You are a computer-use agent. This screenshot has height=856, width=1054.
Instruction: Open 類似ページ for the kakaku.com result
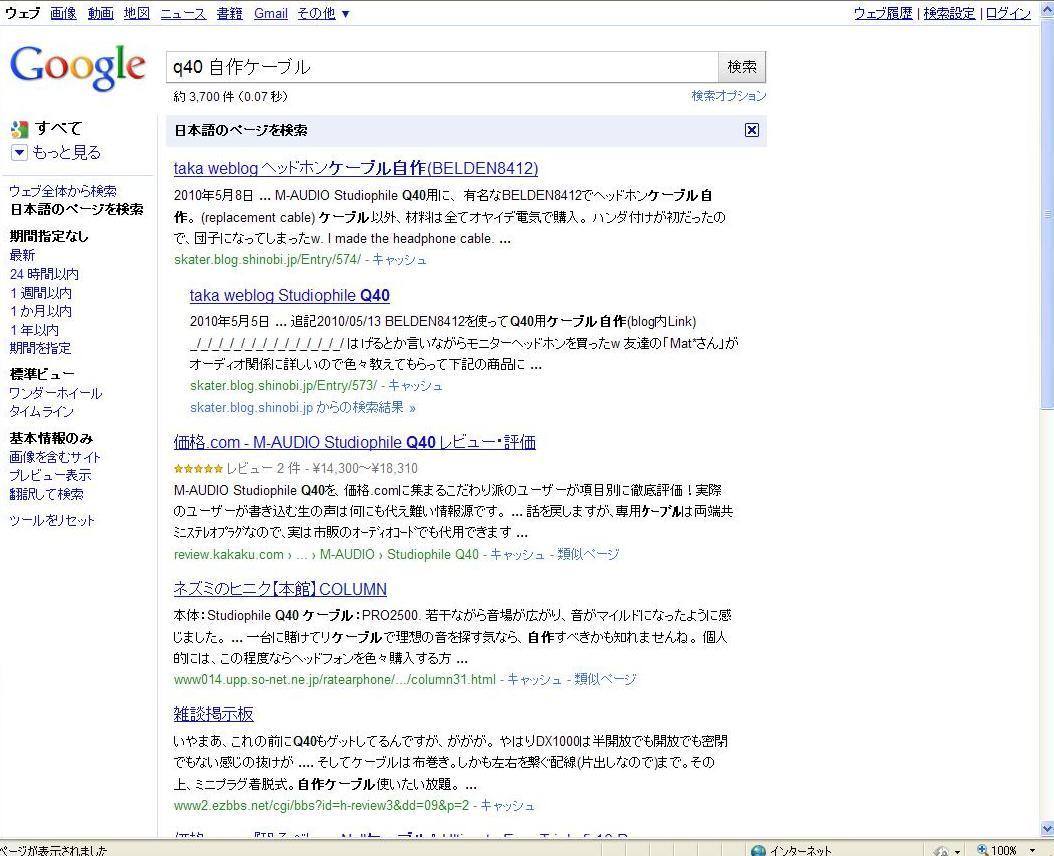pos(588,554)
